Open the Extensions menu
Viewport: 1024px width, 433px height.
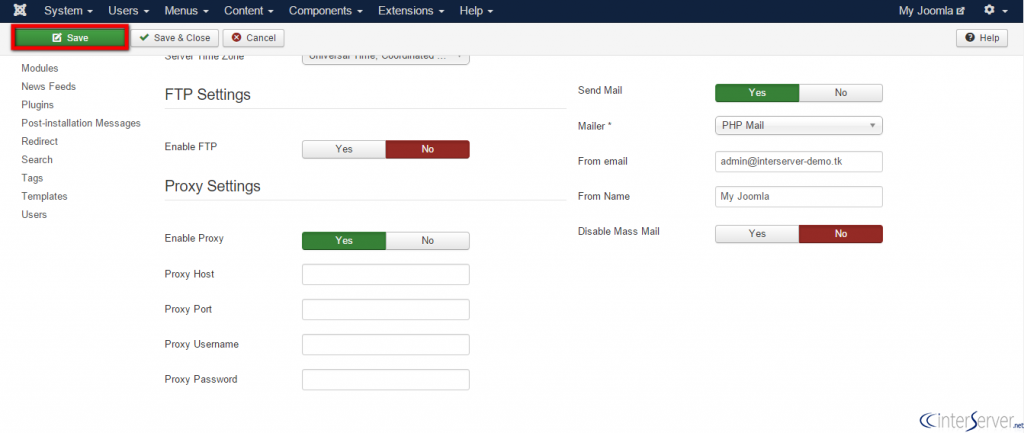(x=411, y=11)
